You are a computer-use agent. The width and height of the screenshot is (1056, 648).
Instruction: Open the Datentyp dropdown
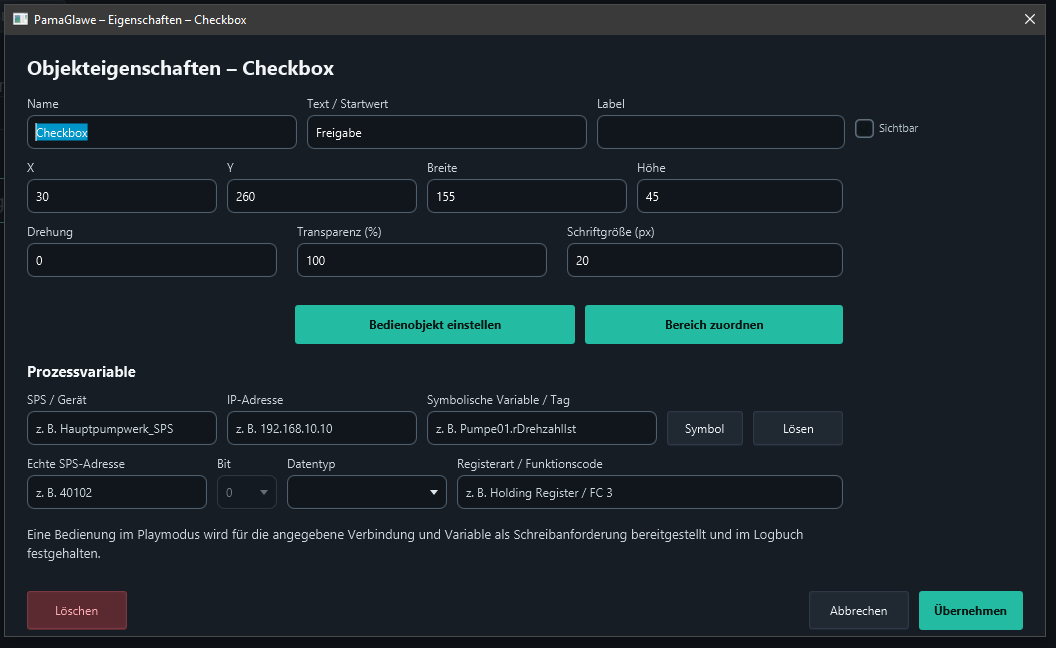click(366, 492)
